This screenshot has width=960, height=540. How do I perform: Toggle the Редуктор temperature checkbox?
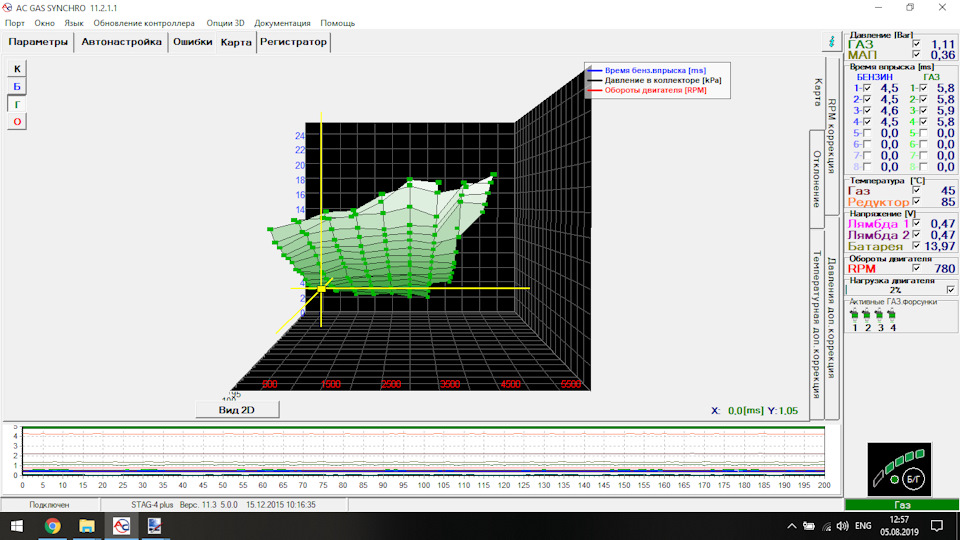pyautogui.click(x=917, y=201)
